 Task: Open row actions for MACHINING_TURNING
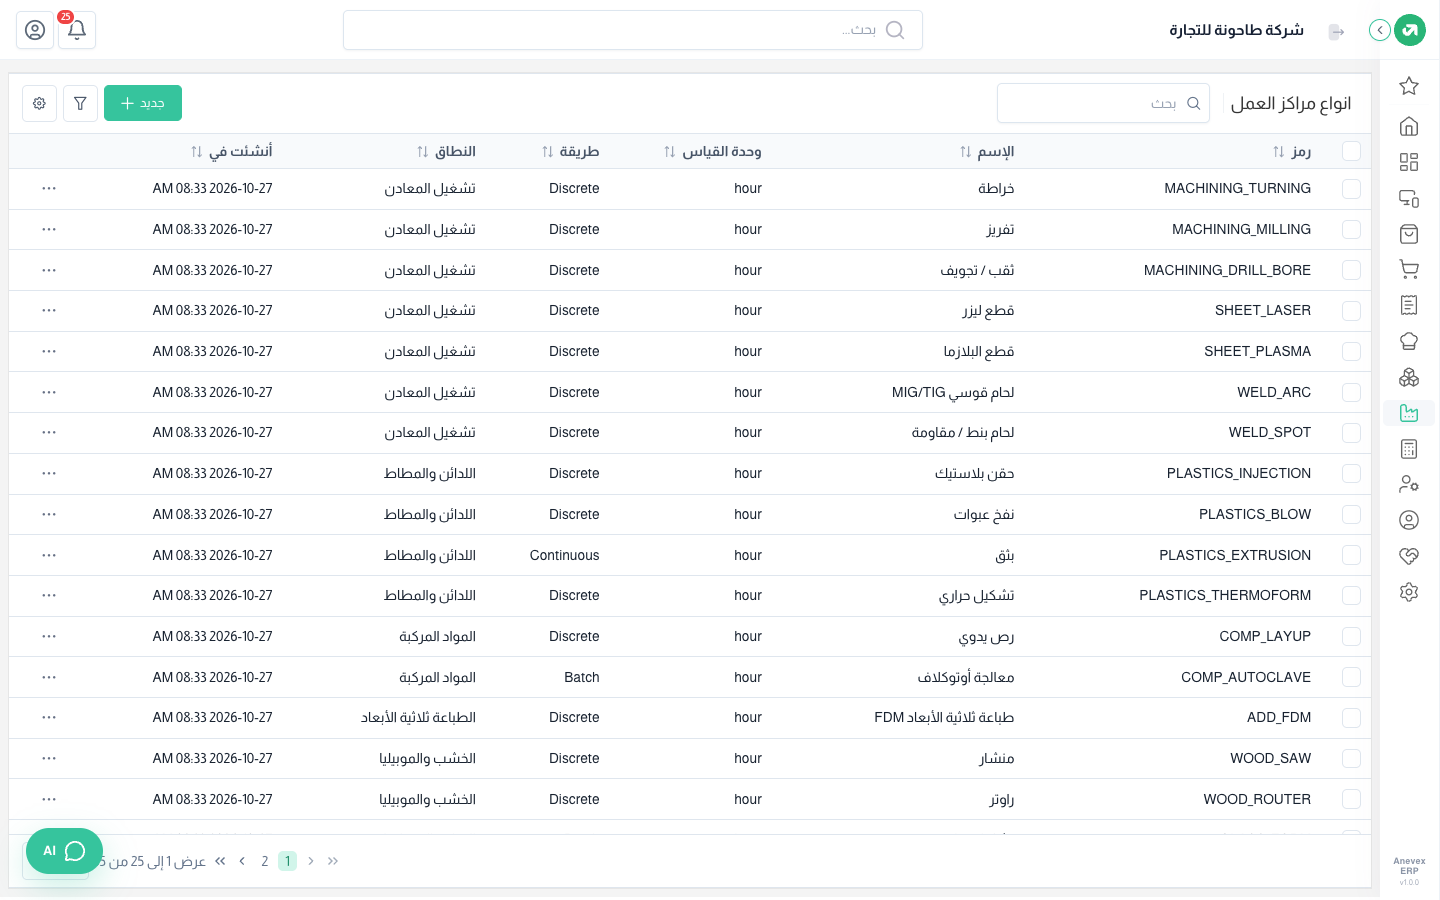49,188
